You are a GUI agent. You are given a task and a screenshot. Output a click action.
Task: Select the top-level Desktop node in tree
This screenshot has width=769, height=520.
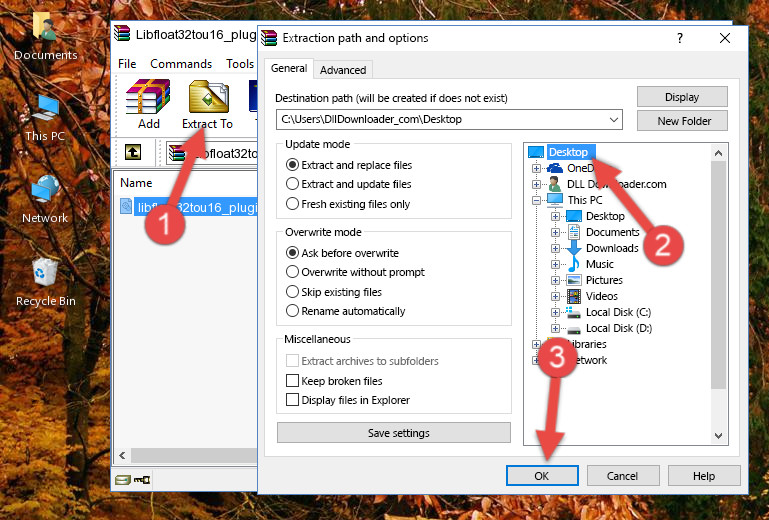(x=568, y=152)
